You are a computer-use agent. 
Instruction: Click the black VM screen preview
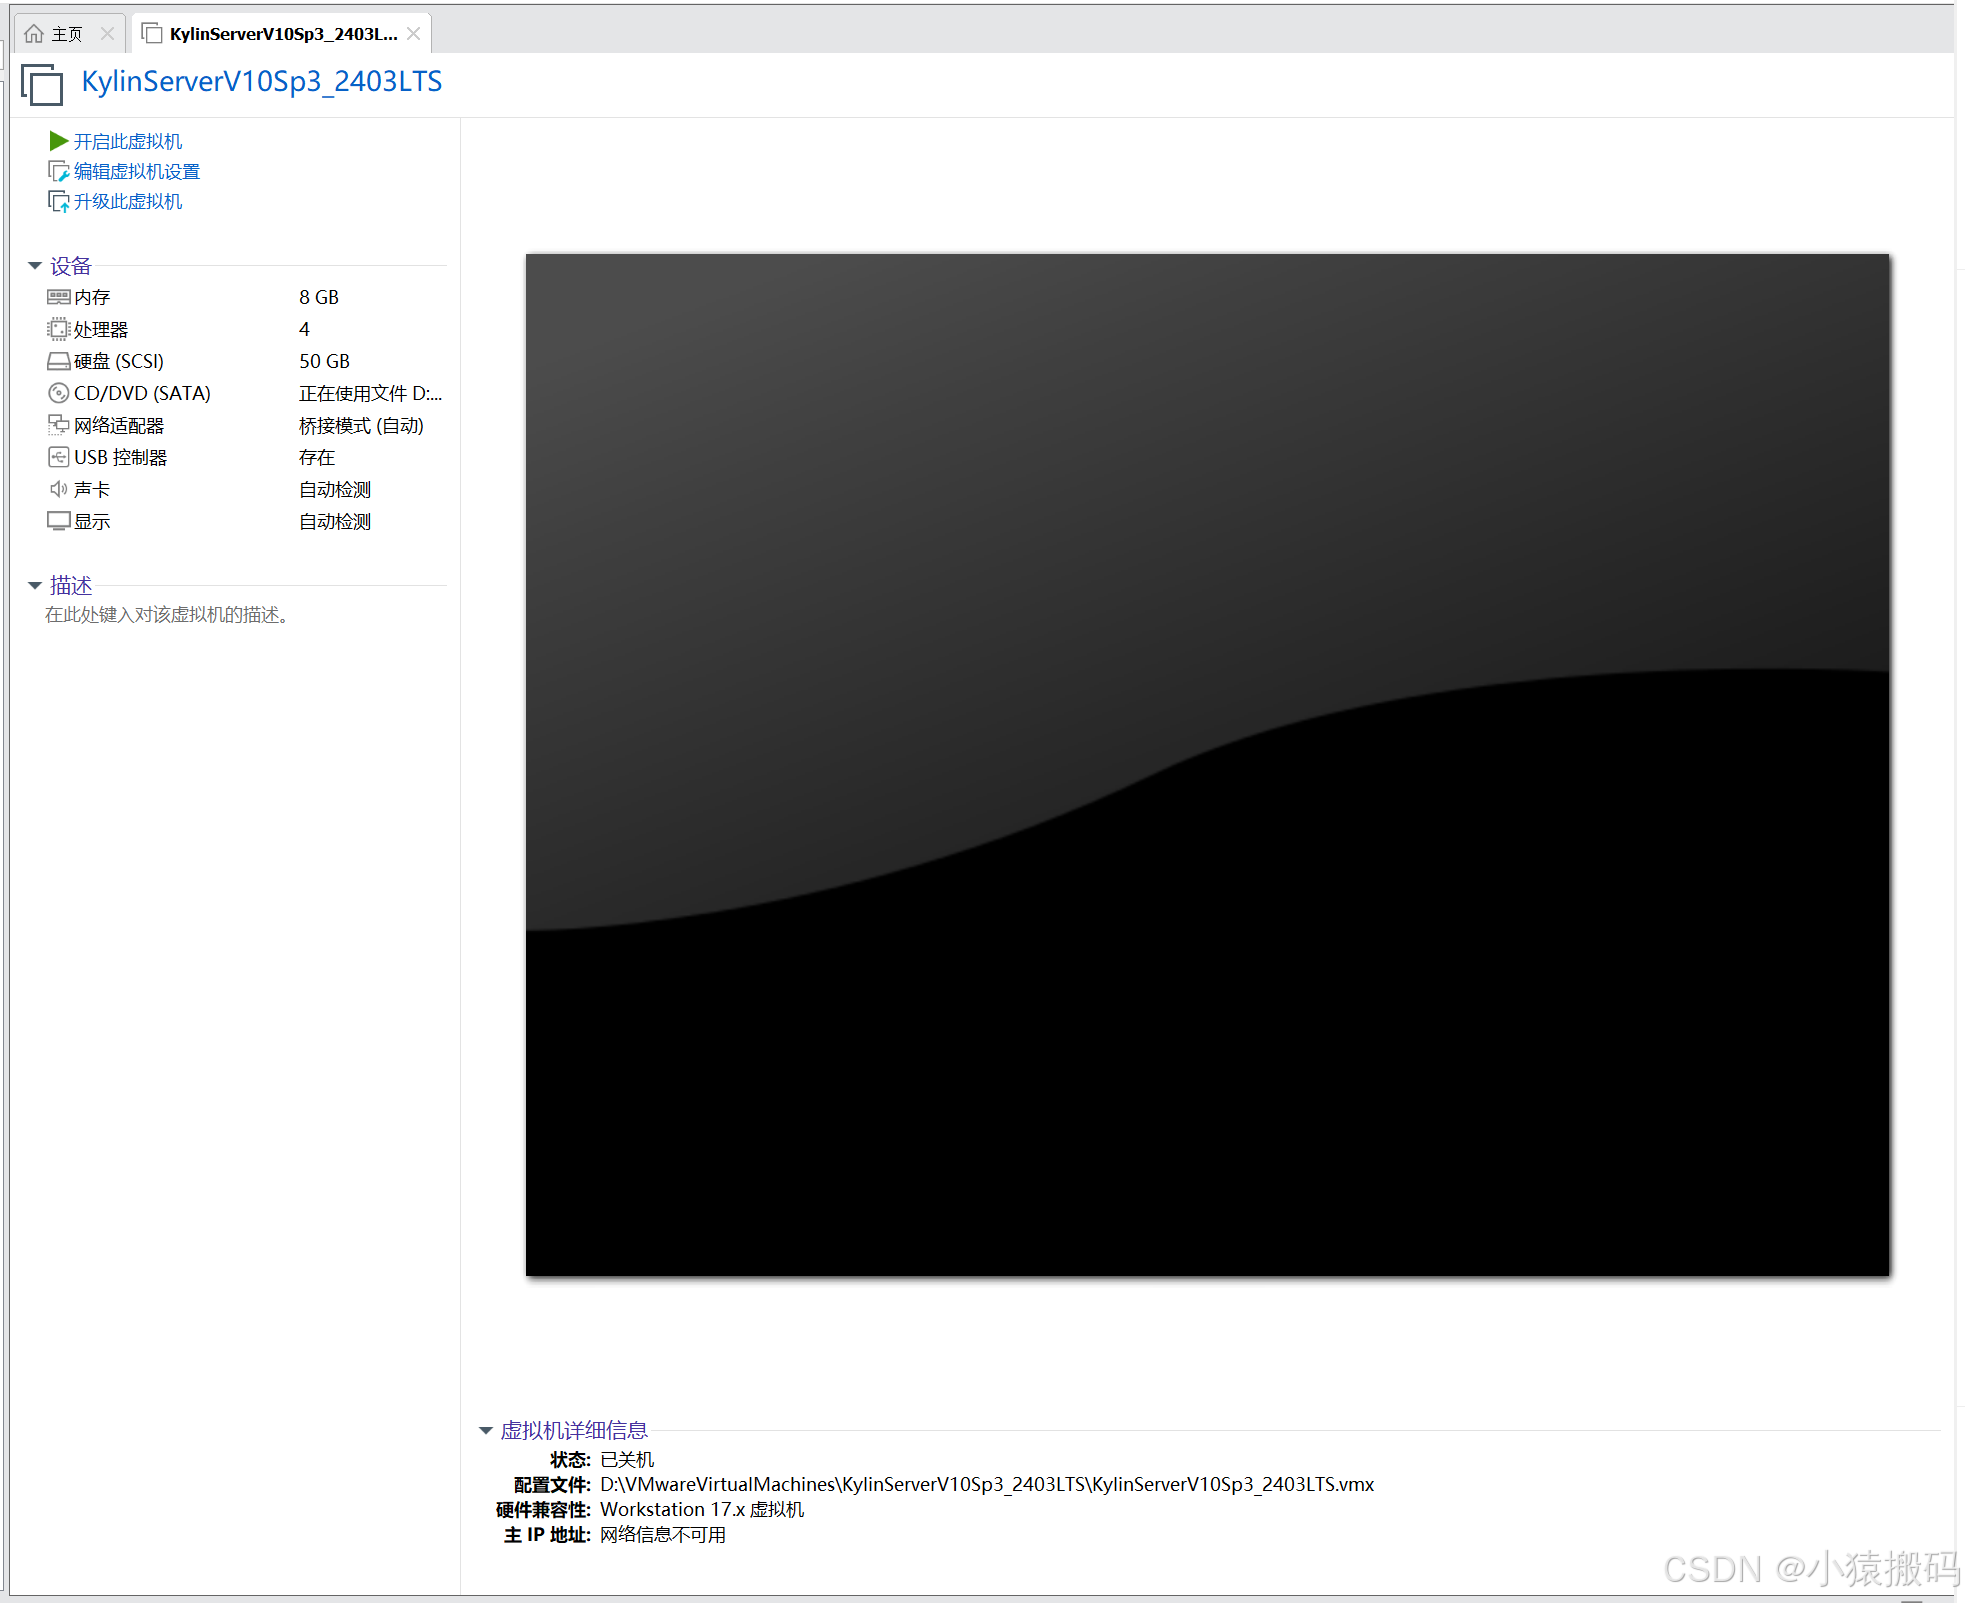(x=1207, y=765)
